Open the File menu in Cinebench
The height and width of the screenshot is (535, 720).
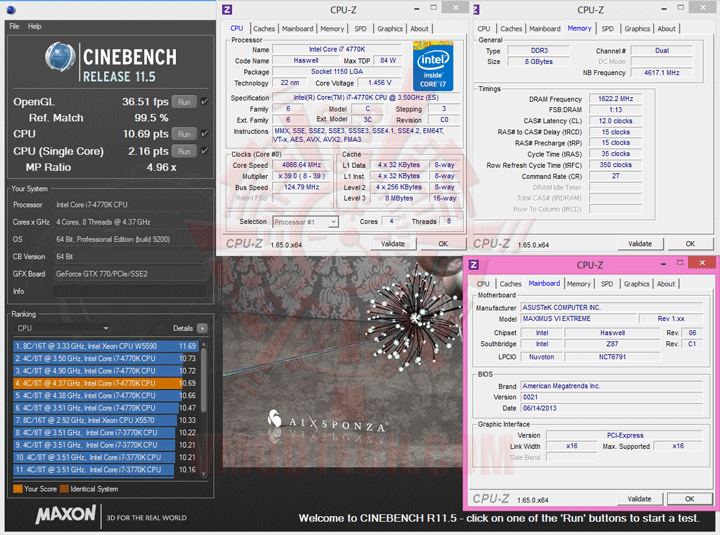pyautogui.click(x=14, y=26)
